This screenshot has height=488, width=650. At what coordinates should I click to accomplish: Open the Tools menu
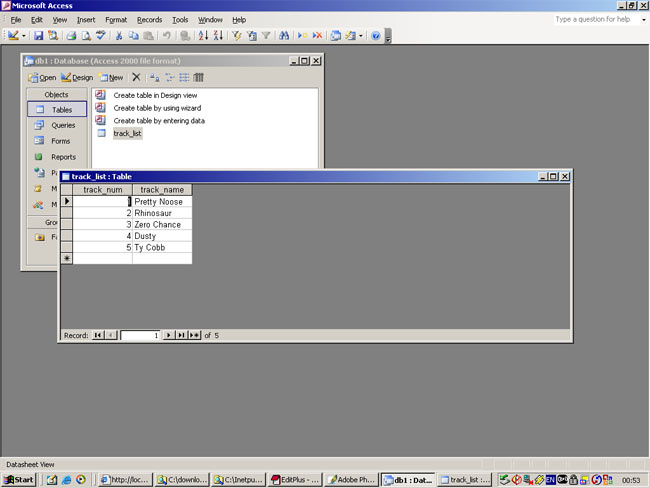pos(180,20)
